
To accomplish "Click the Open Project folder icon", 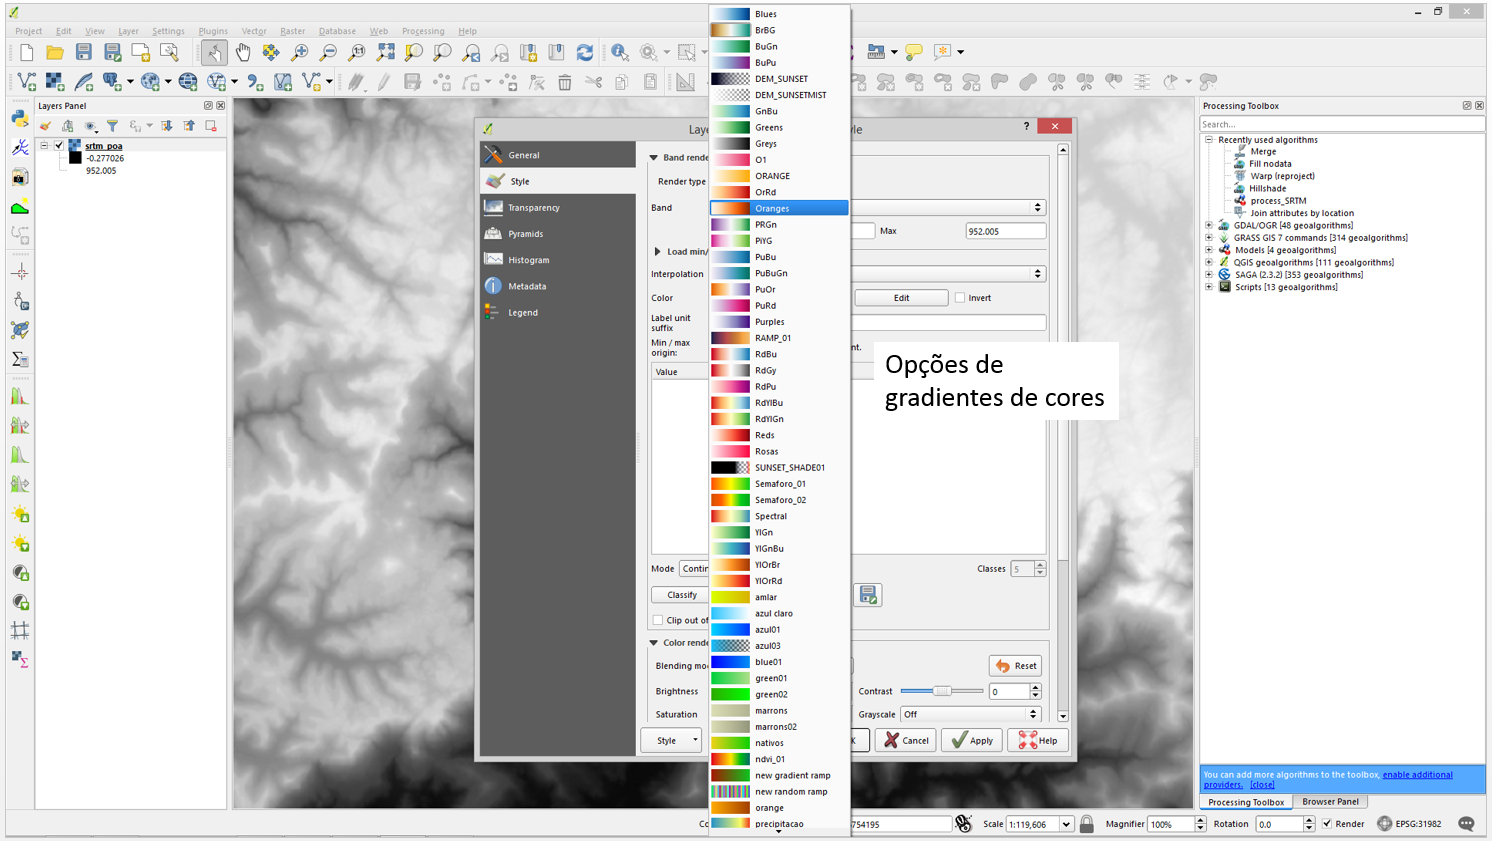I will [55, 52].
